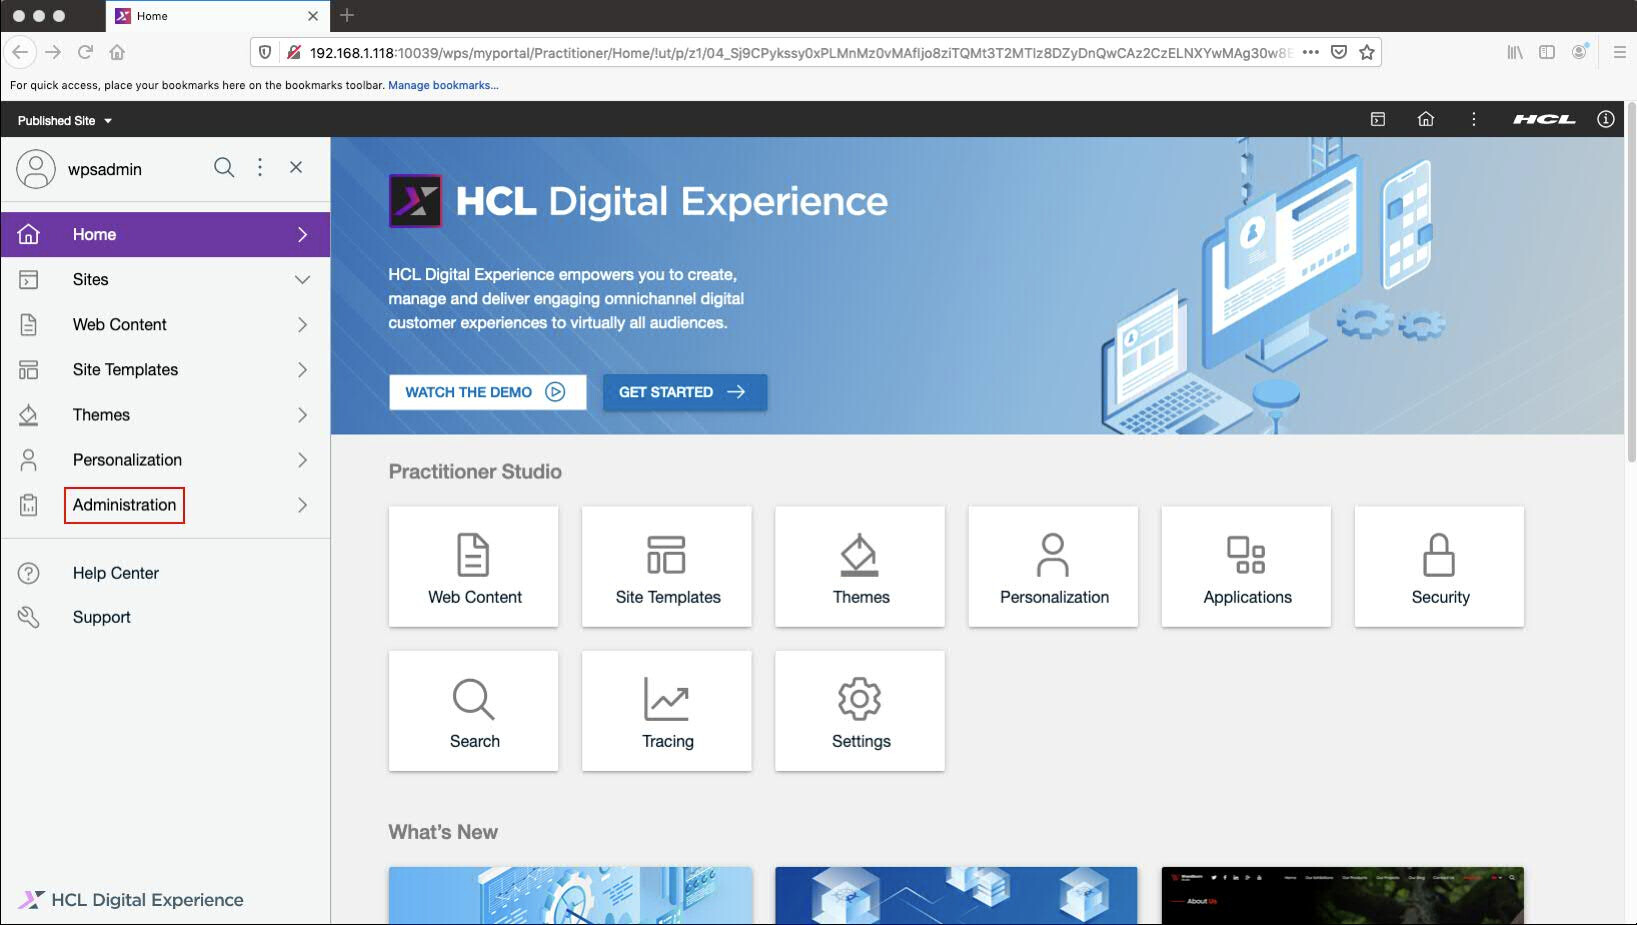Click the WATCH THE DEMO button
1637x925 pixels.
(487, 392)
